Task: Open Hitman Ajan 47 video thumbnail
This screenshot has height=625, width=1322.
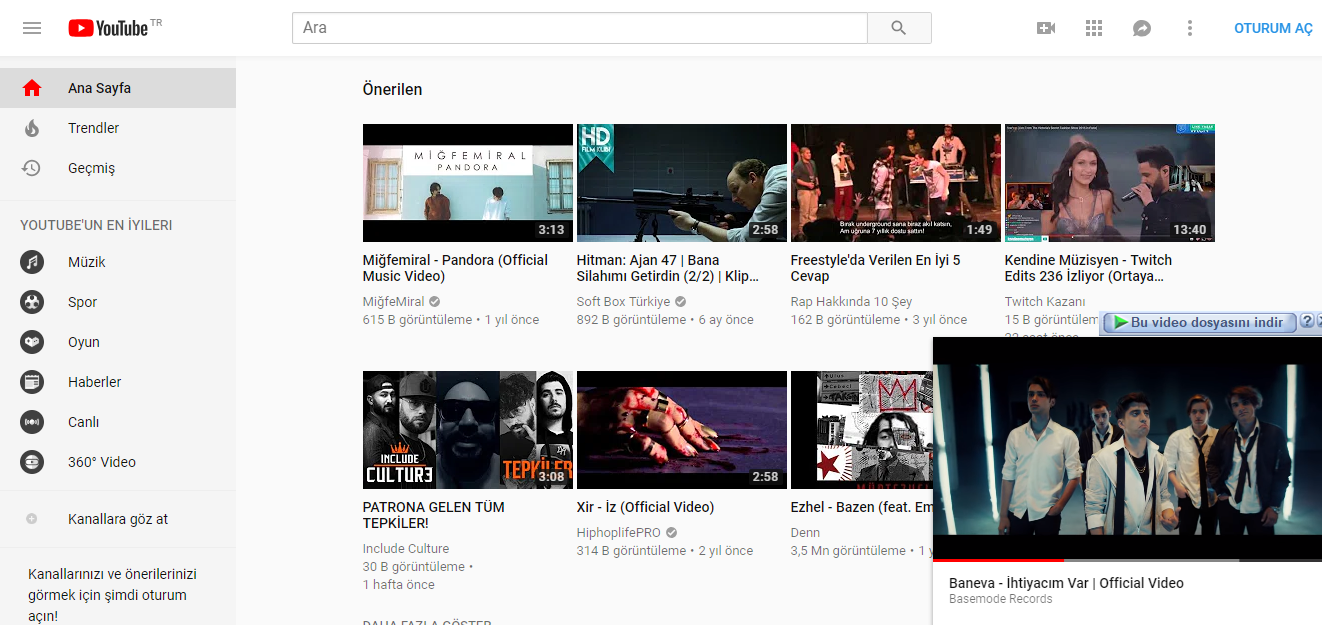Action: [682, 183]
